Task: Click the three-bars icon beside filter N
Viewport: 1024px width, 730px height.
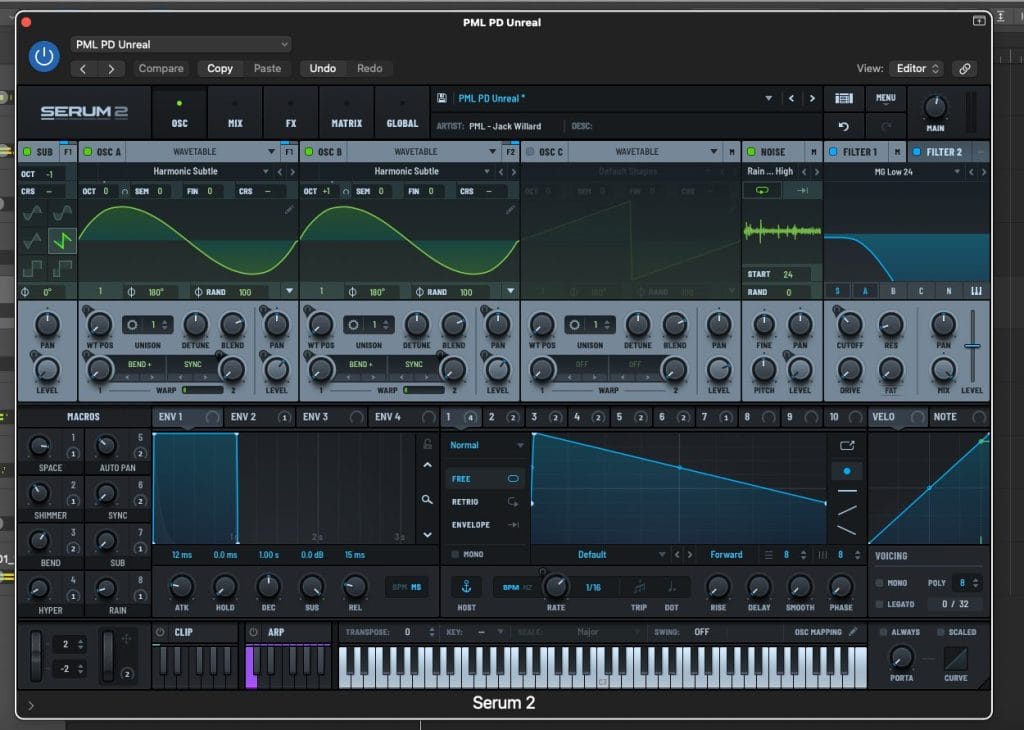Action: click(976, 291)
